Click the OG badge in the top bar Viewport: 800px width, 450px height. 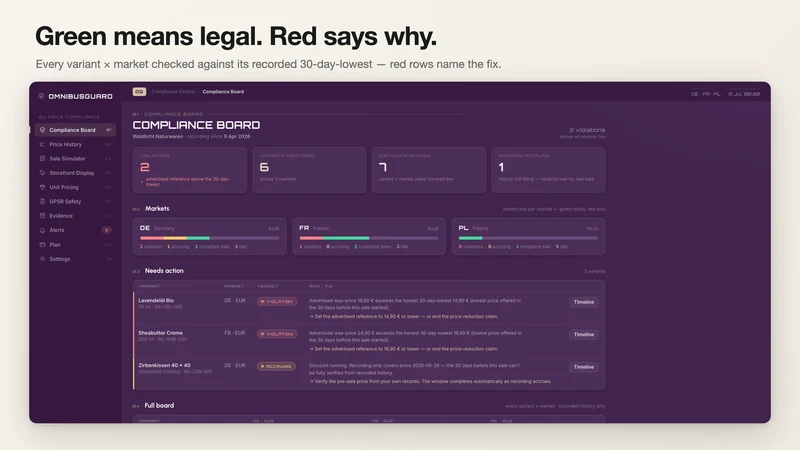[x=139, y=92]
